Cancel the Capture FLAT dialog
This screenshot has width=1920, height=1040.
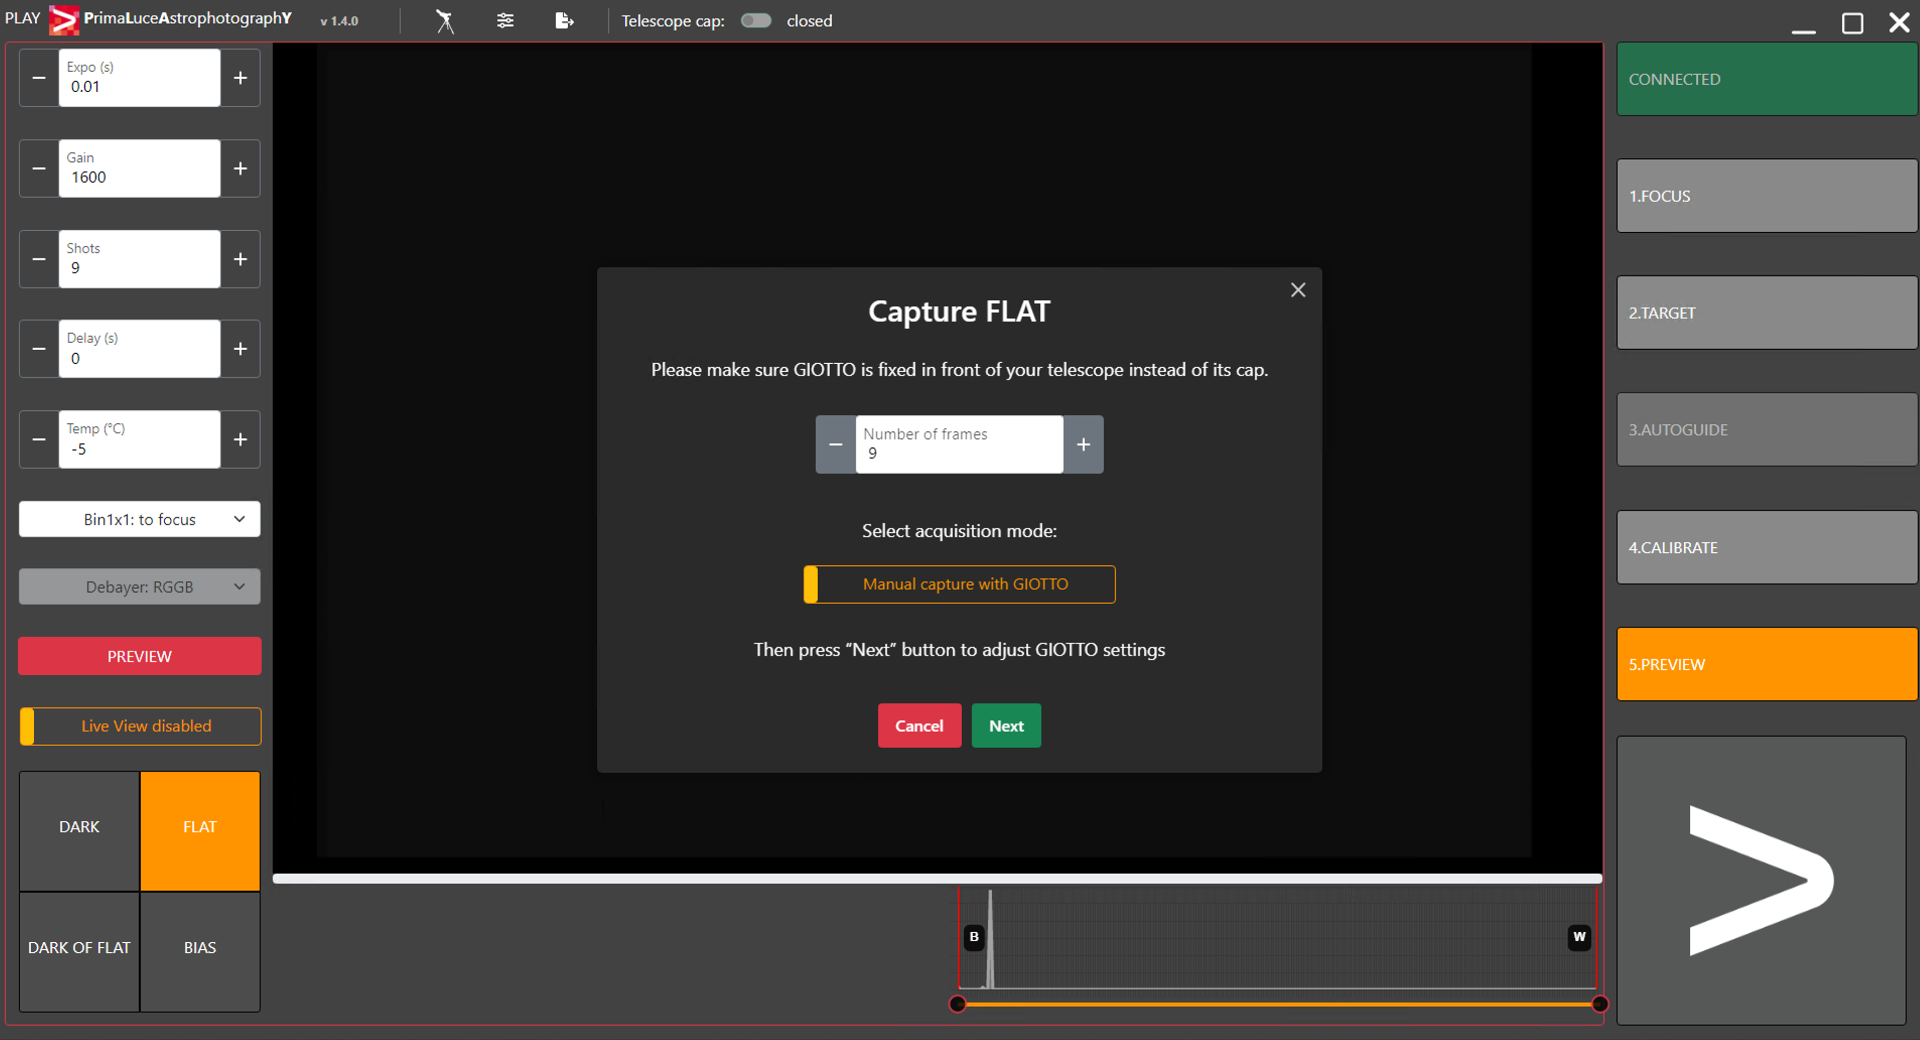(x=919, y=726)
